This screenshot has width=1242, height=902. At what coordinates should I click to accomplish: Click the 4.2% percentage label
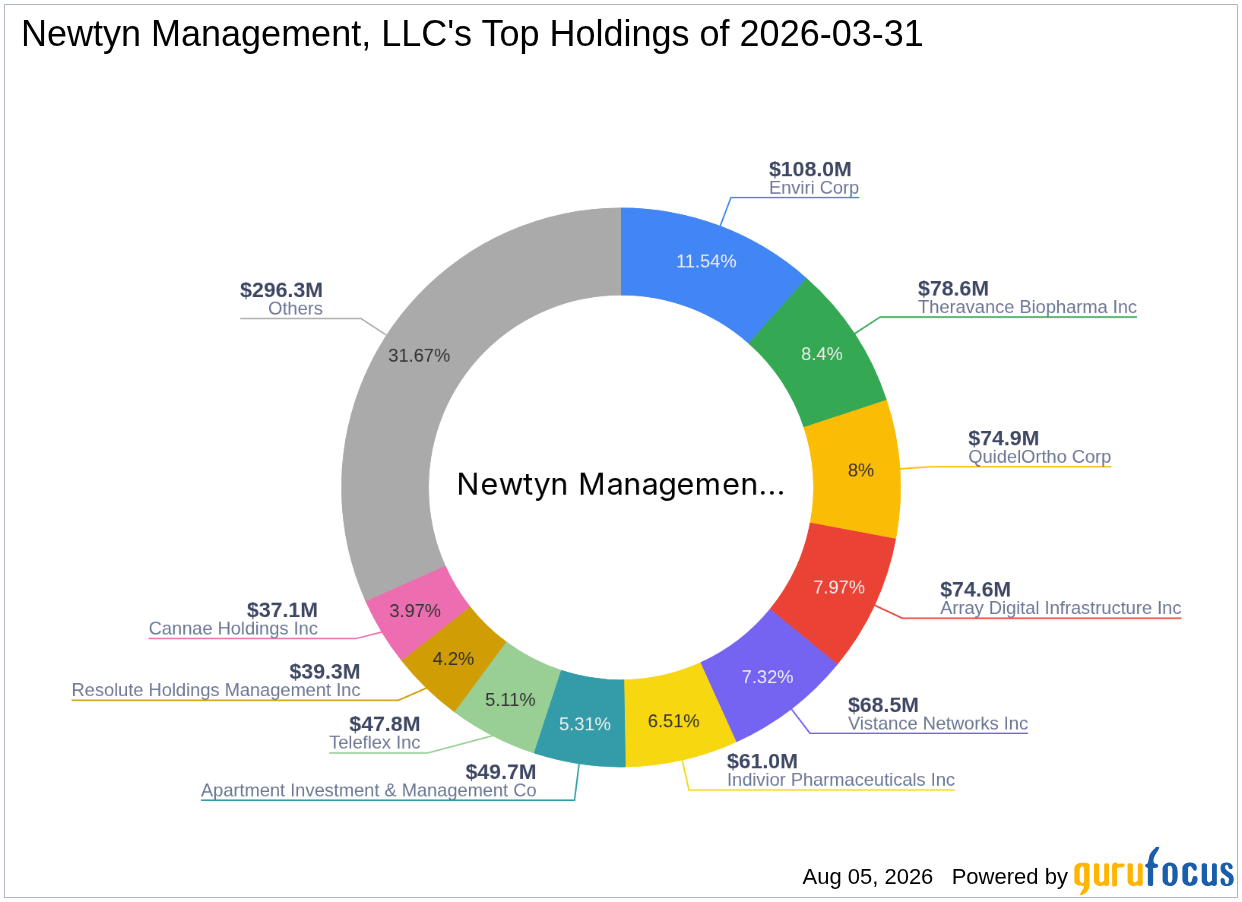pos(452,659)
